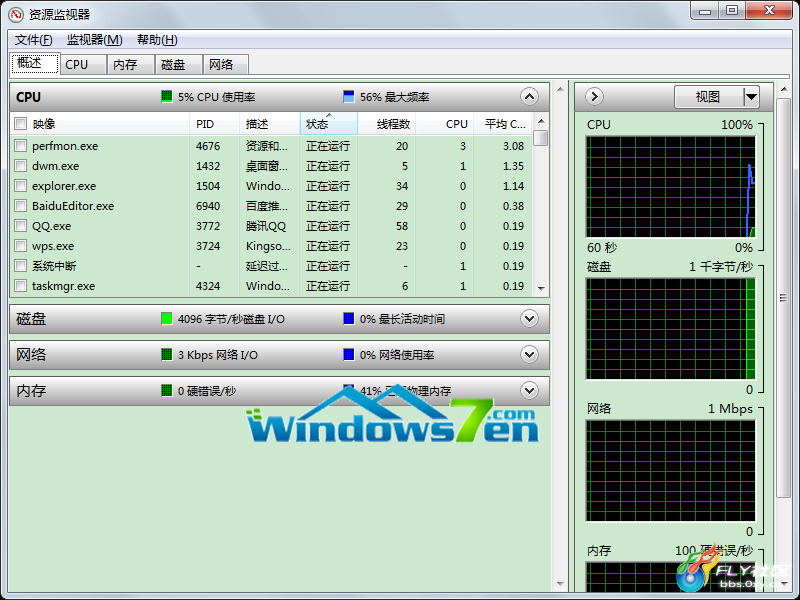
Task: Click the 3.08 average CPU value
Action: click(x=513, y=146)
